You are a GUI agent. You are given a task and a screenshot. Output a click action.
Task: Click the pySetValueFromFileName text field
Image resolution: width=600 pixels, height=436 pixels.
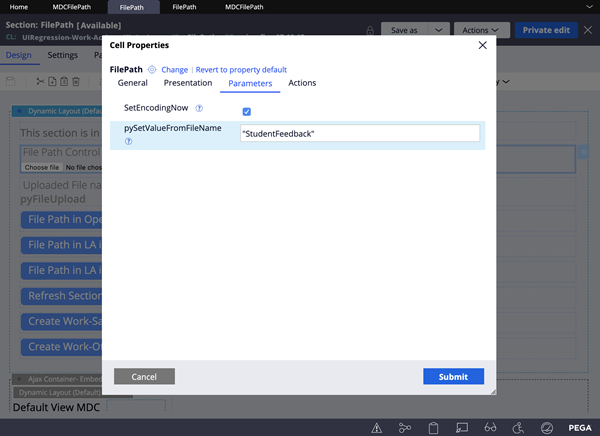[359, 133]
